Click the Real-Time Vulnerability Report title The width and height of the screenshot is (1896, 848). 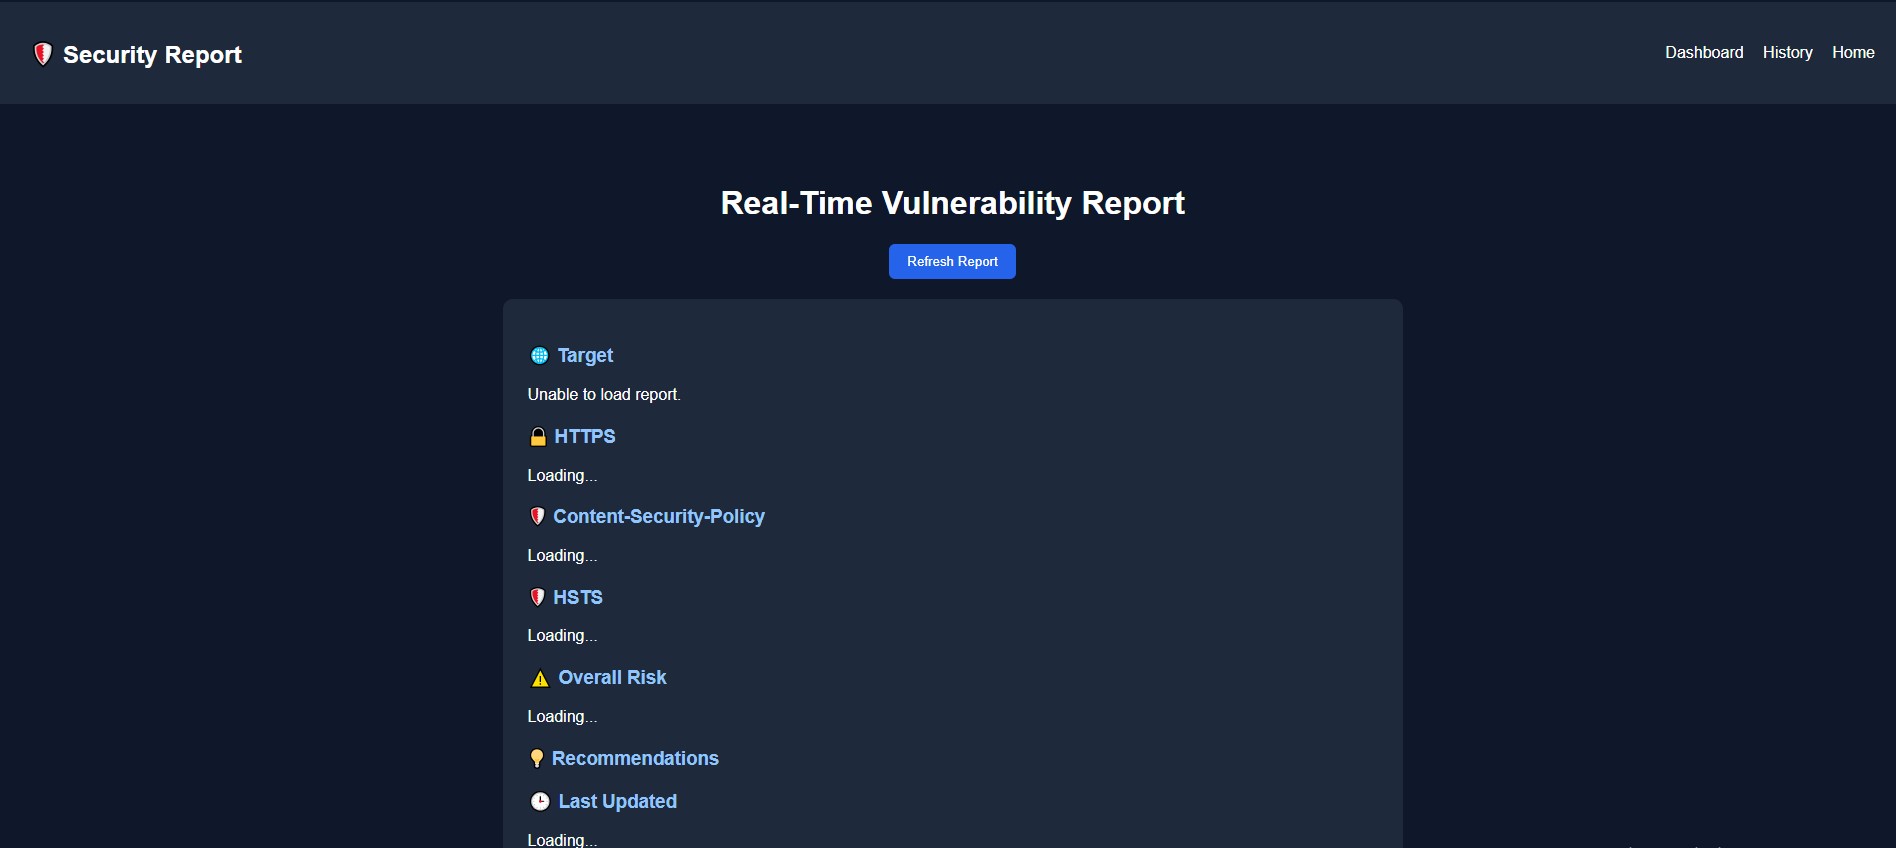click(x=952, y=203)
